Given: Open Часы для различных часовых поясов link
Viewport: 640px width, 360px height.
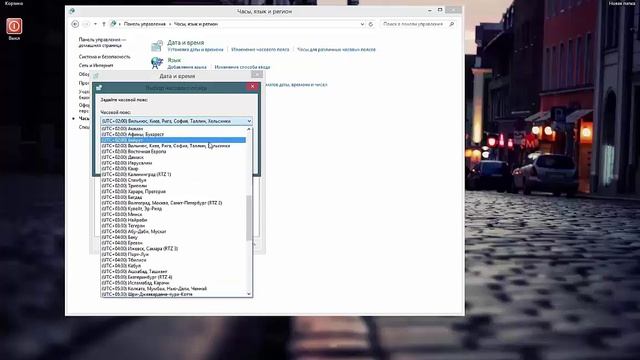Looking at the screenshot, I should pos(336,49).
